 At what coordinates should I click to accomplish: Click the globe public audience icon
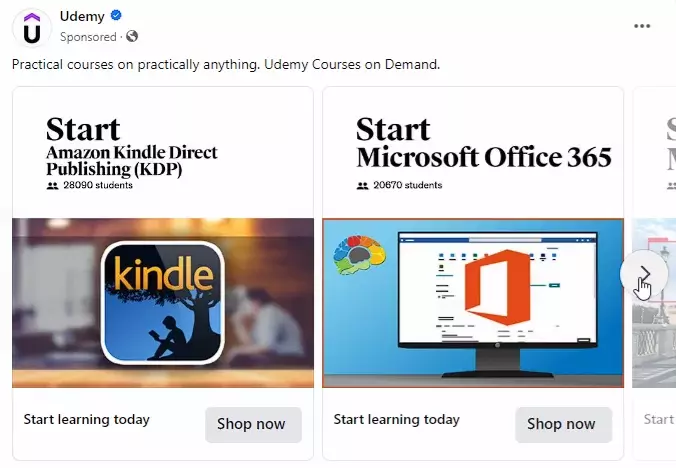pos(132,36)
